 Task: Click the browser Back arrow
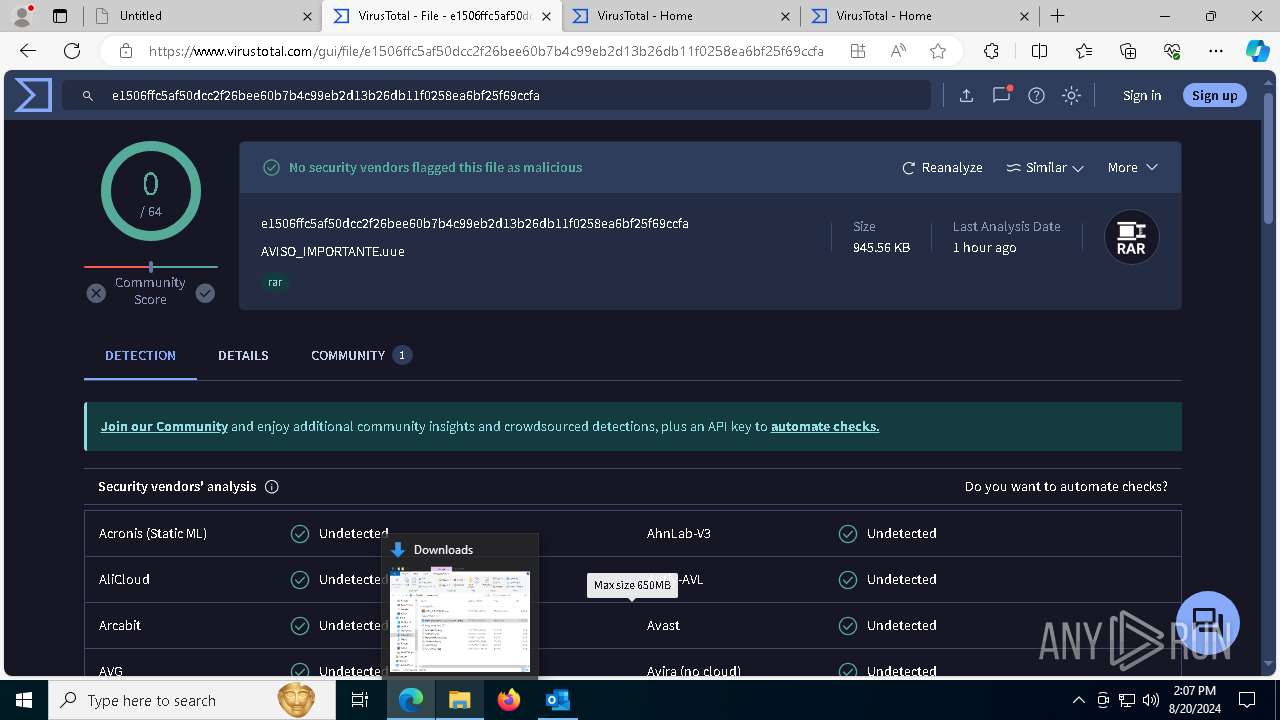(x=28, y=51)
